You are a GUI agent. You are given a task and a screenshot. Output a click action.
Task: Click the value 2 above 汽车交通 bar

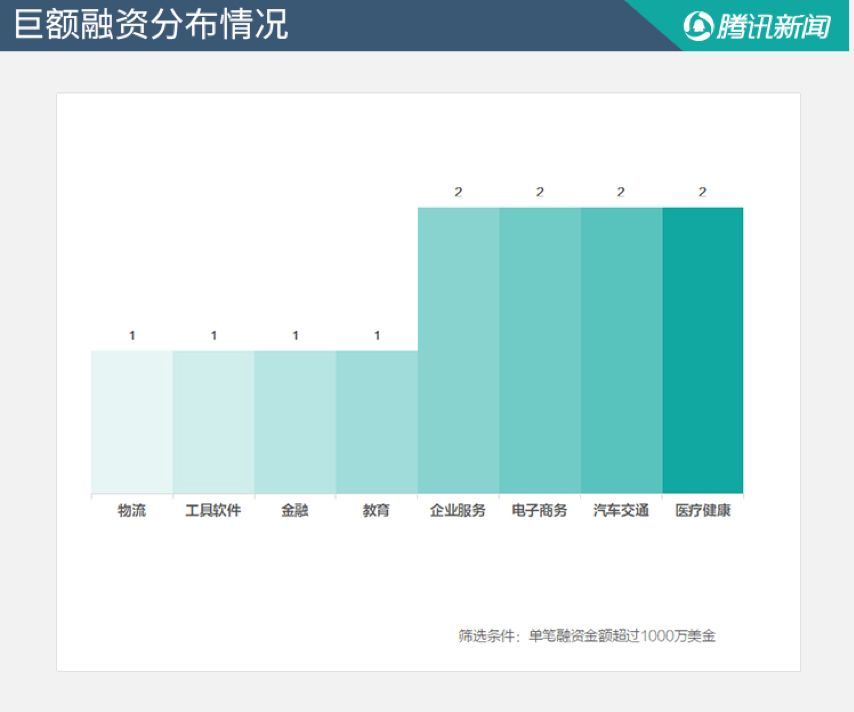pos(621,192)
